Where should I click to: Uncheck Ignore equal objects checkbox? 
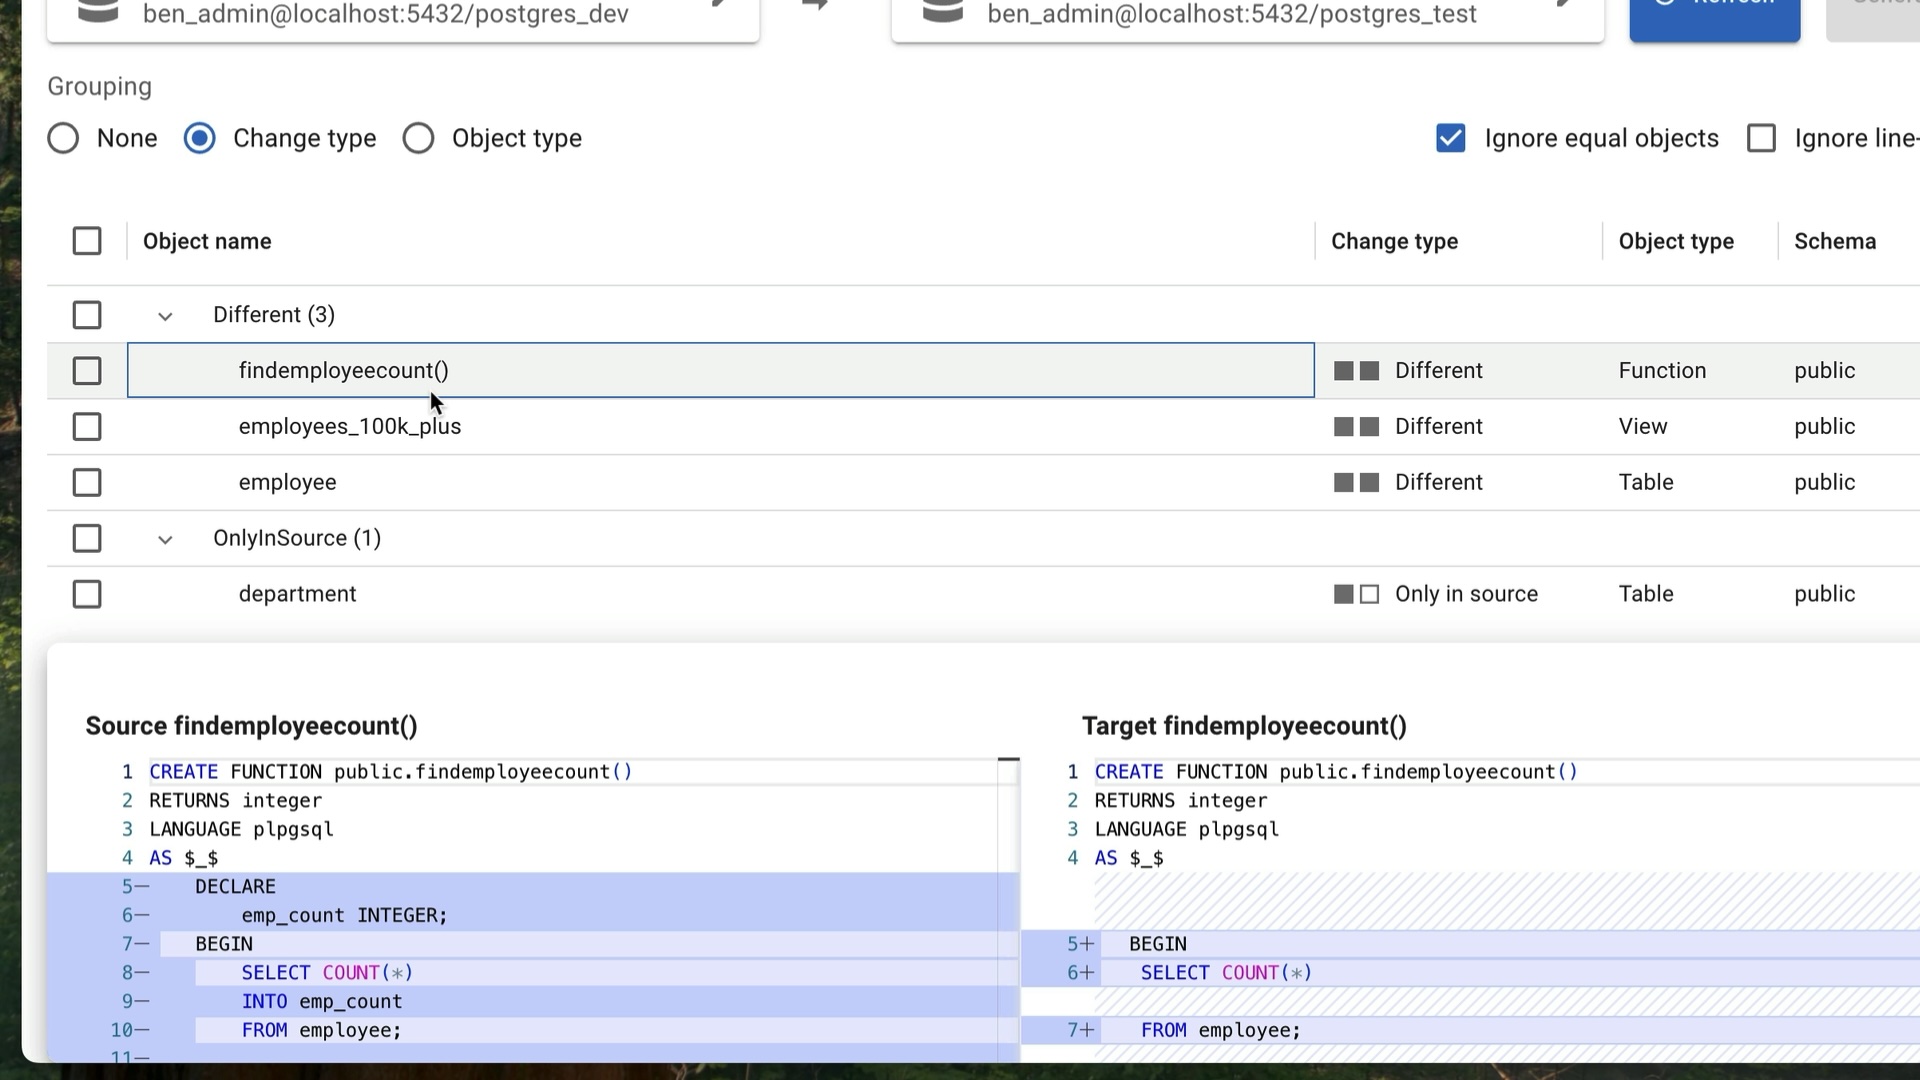pos(1450,138)
